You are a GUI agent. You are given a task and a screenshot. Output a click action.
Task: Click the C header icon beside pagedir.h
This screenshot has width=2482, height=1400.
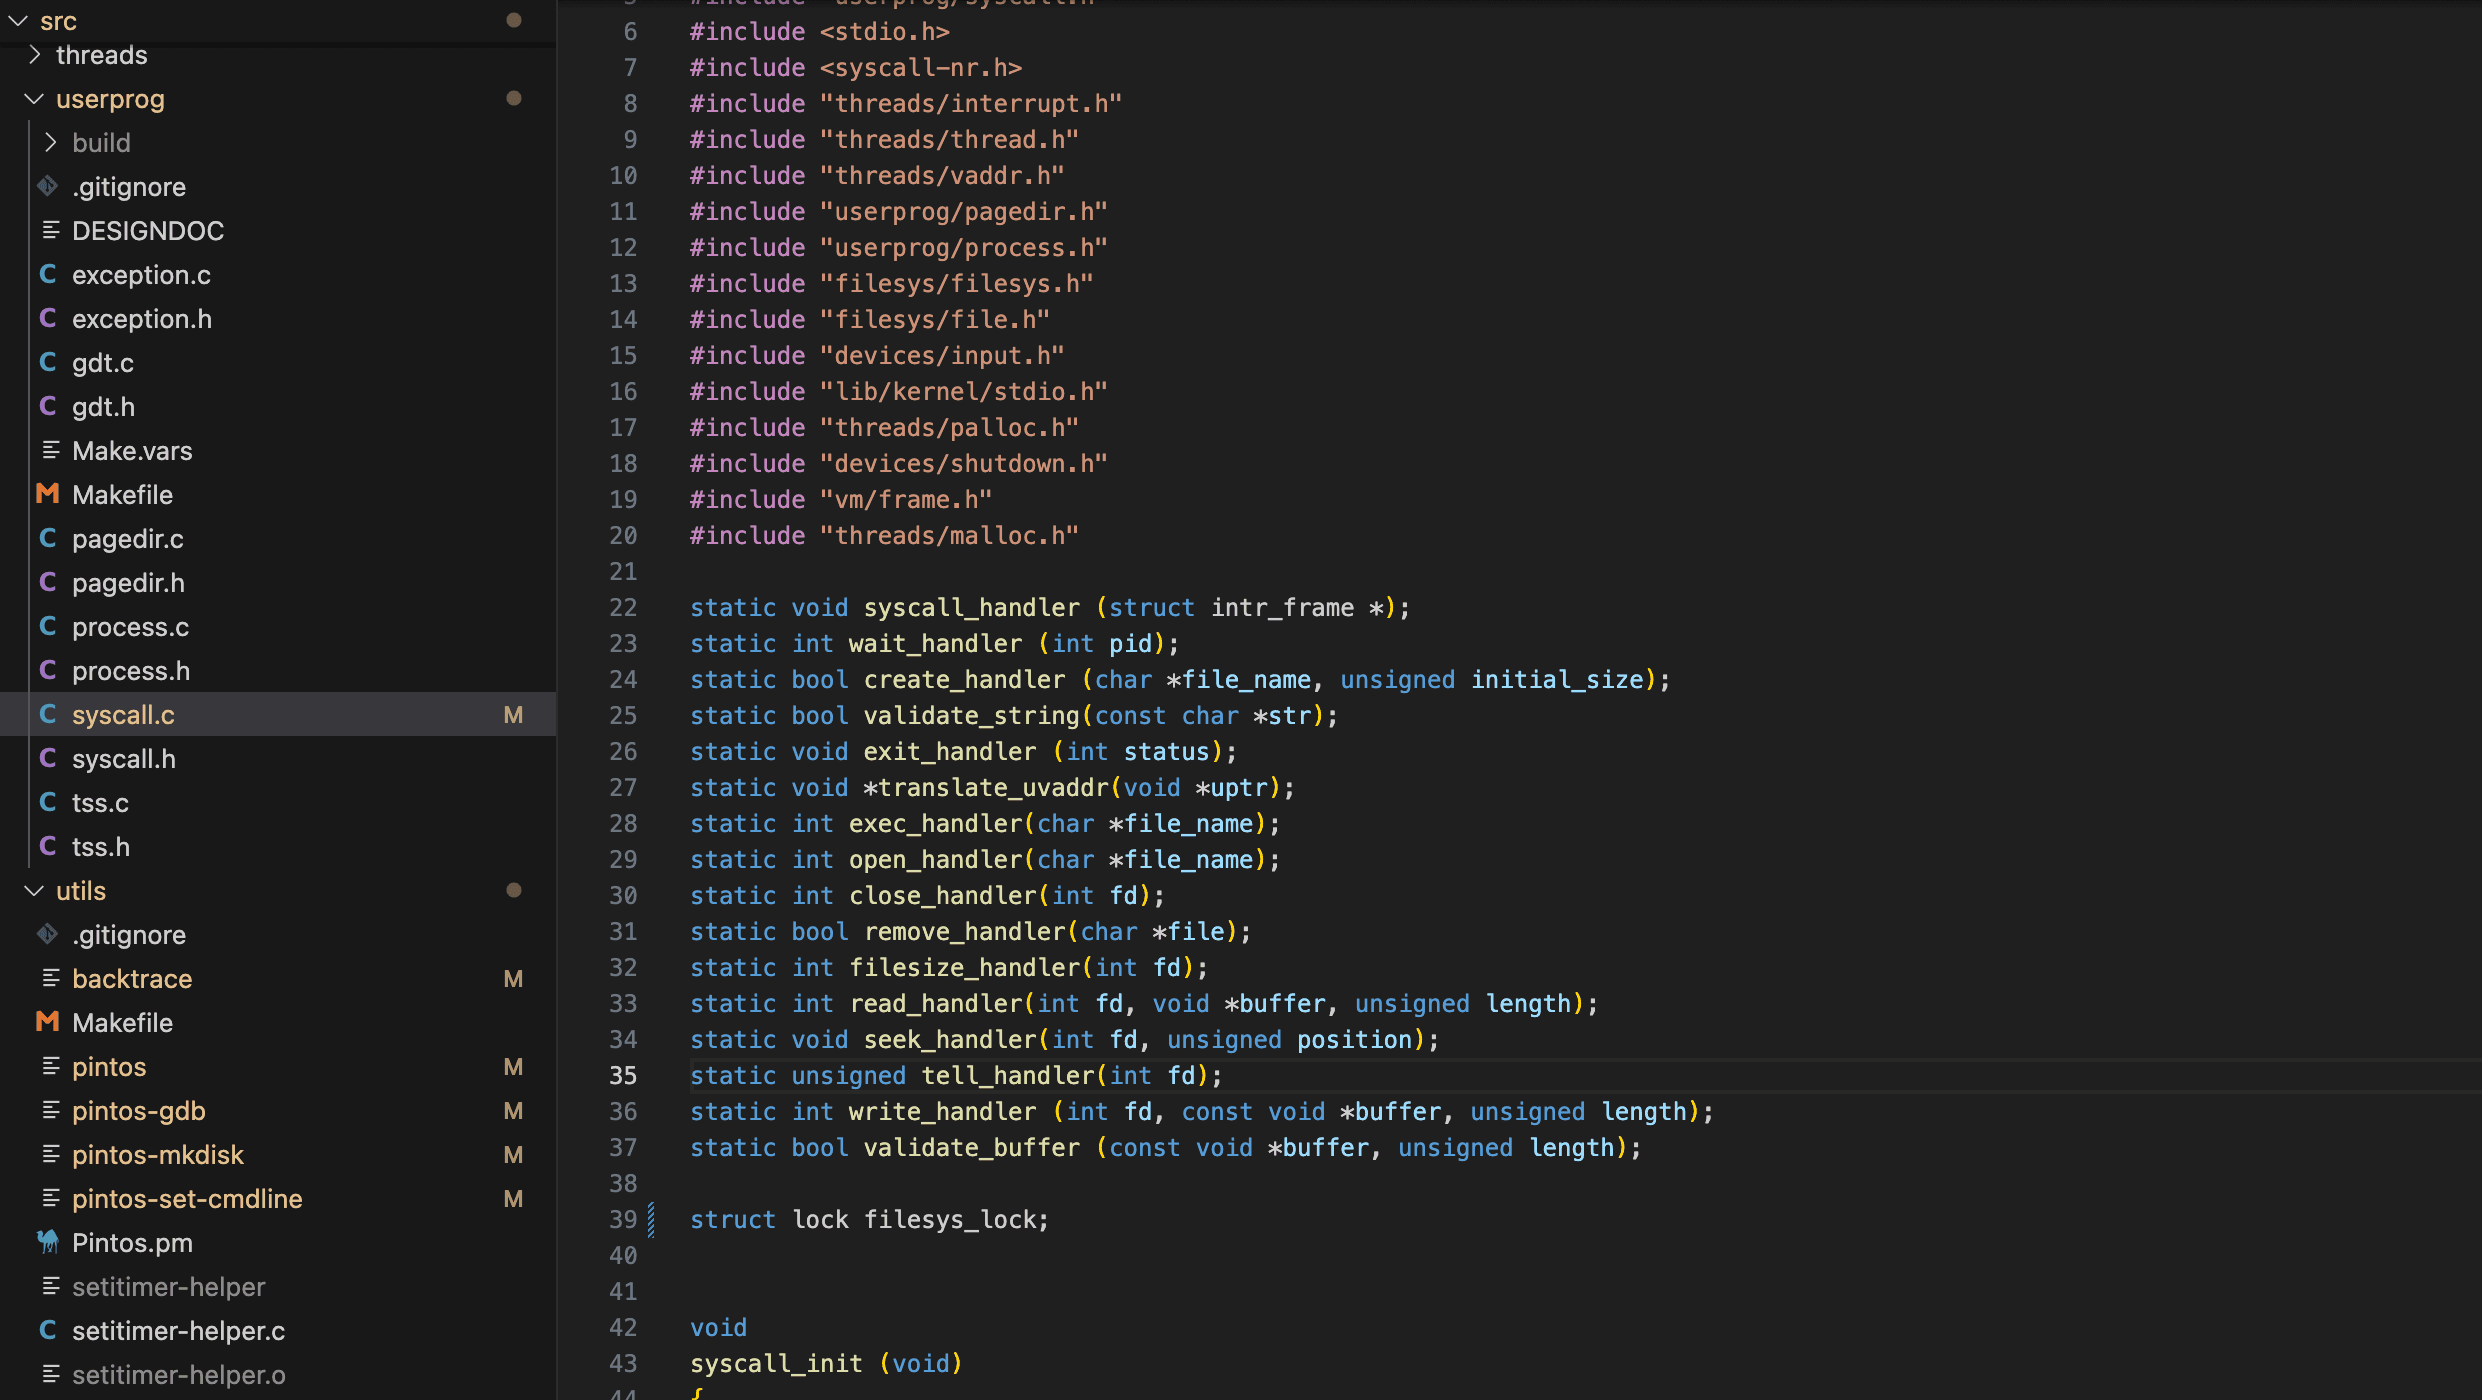(47, 582)
